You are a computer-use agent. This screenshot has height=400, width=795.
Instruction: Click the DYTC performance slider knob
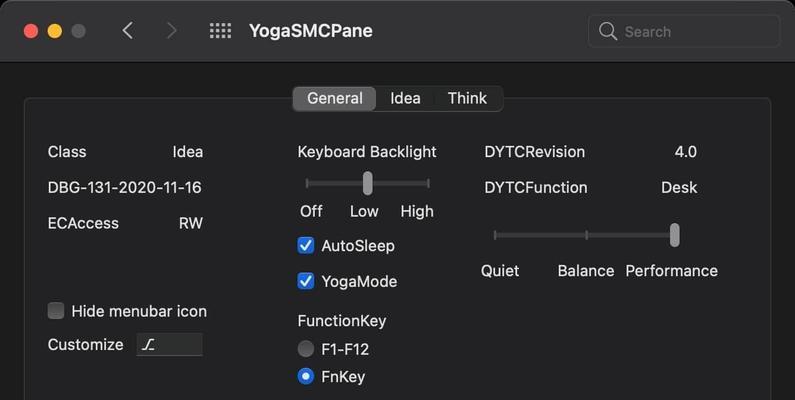pyautogui.click(x=674, y=235)
